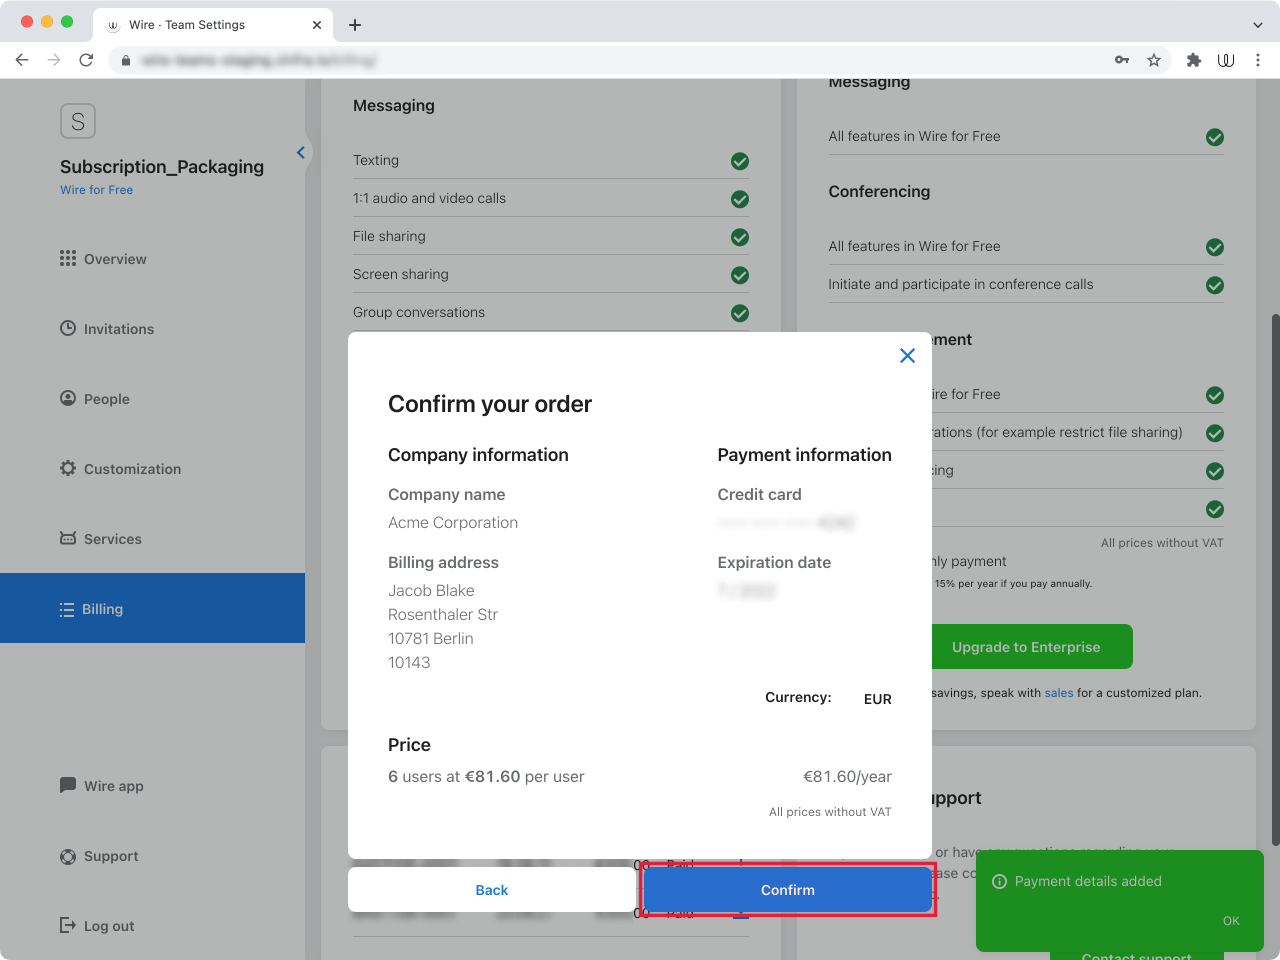Follow the sales link
The width and height of the screenshot is (1280, 960).
pos(1058,693)
